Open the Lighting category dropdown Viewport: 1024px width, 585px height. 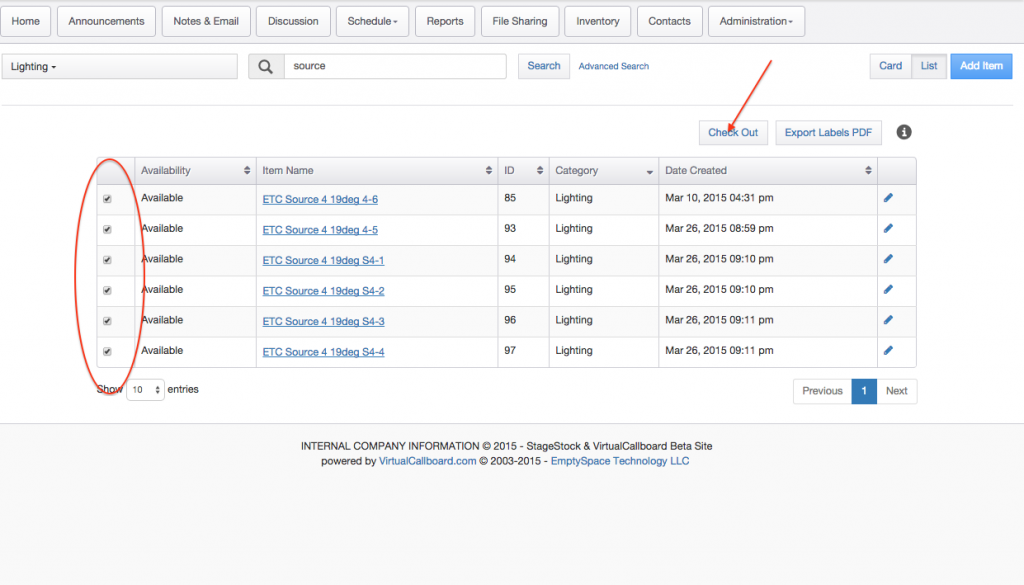(x=120, y=67)
